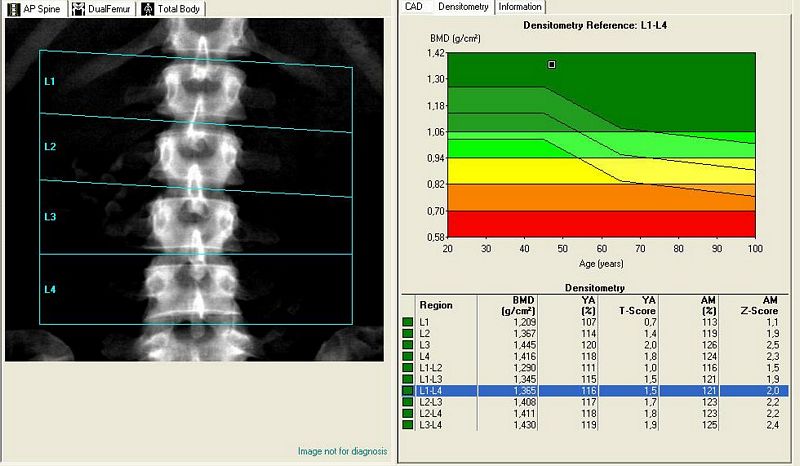Click the green square next to L3
The image size is (800, 466).
pyautogui.click(x=407, y=344)
